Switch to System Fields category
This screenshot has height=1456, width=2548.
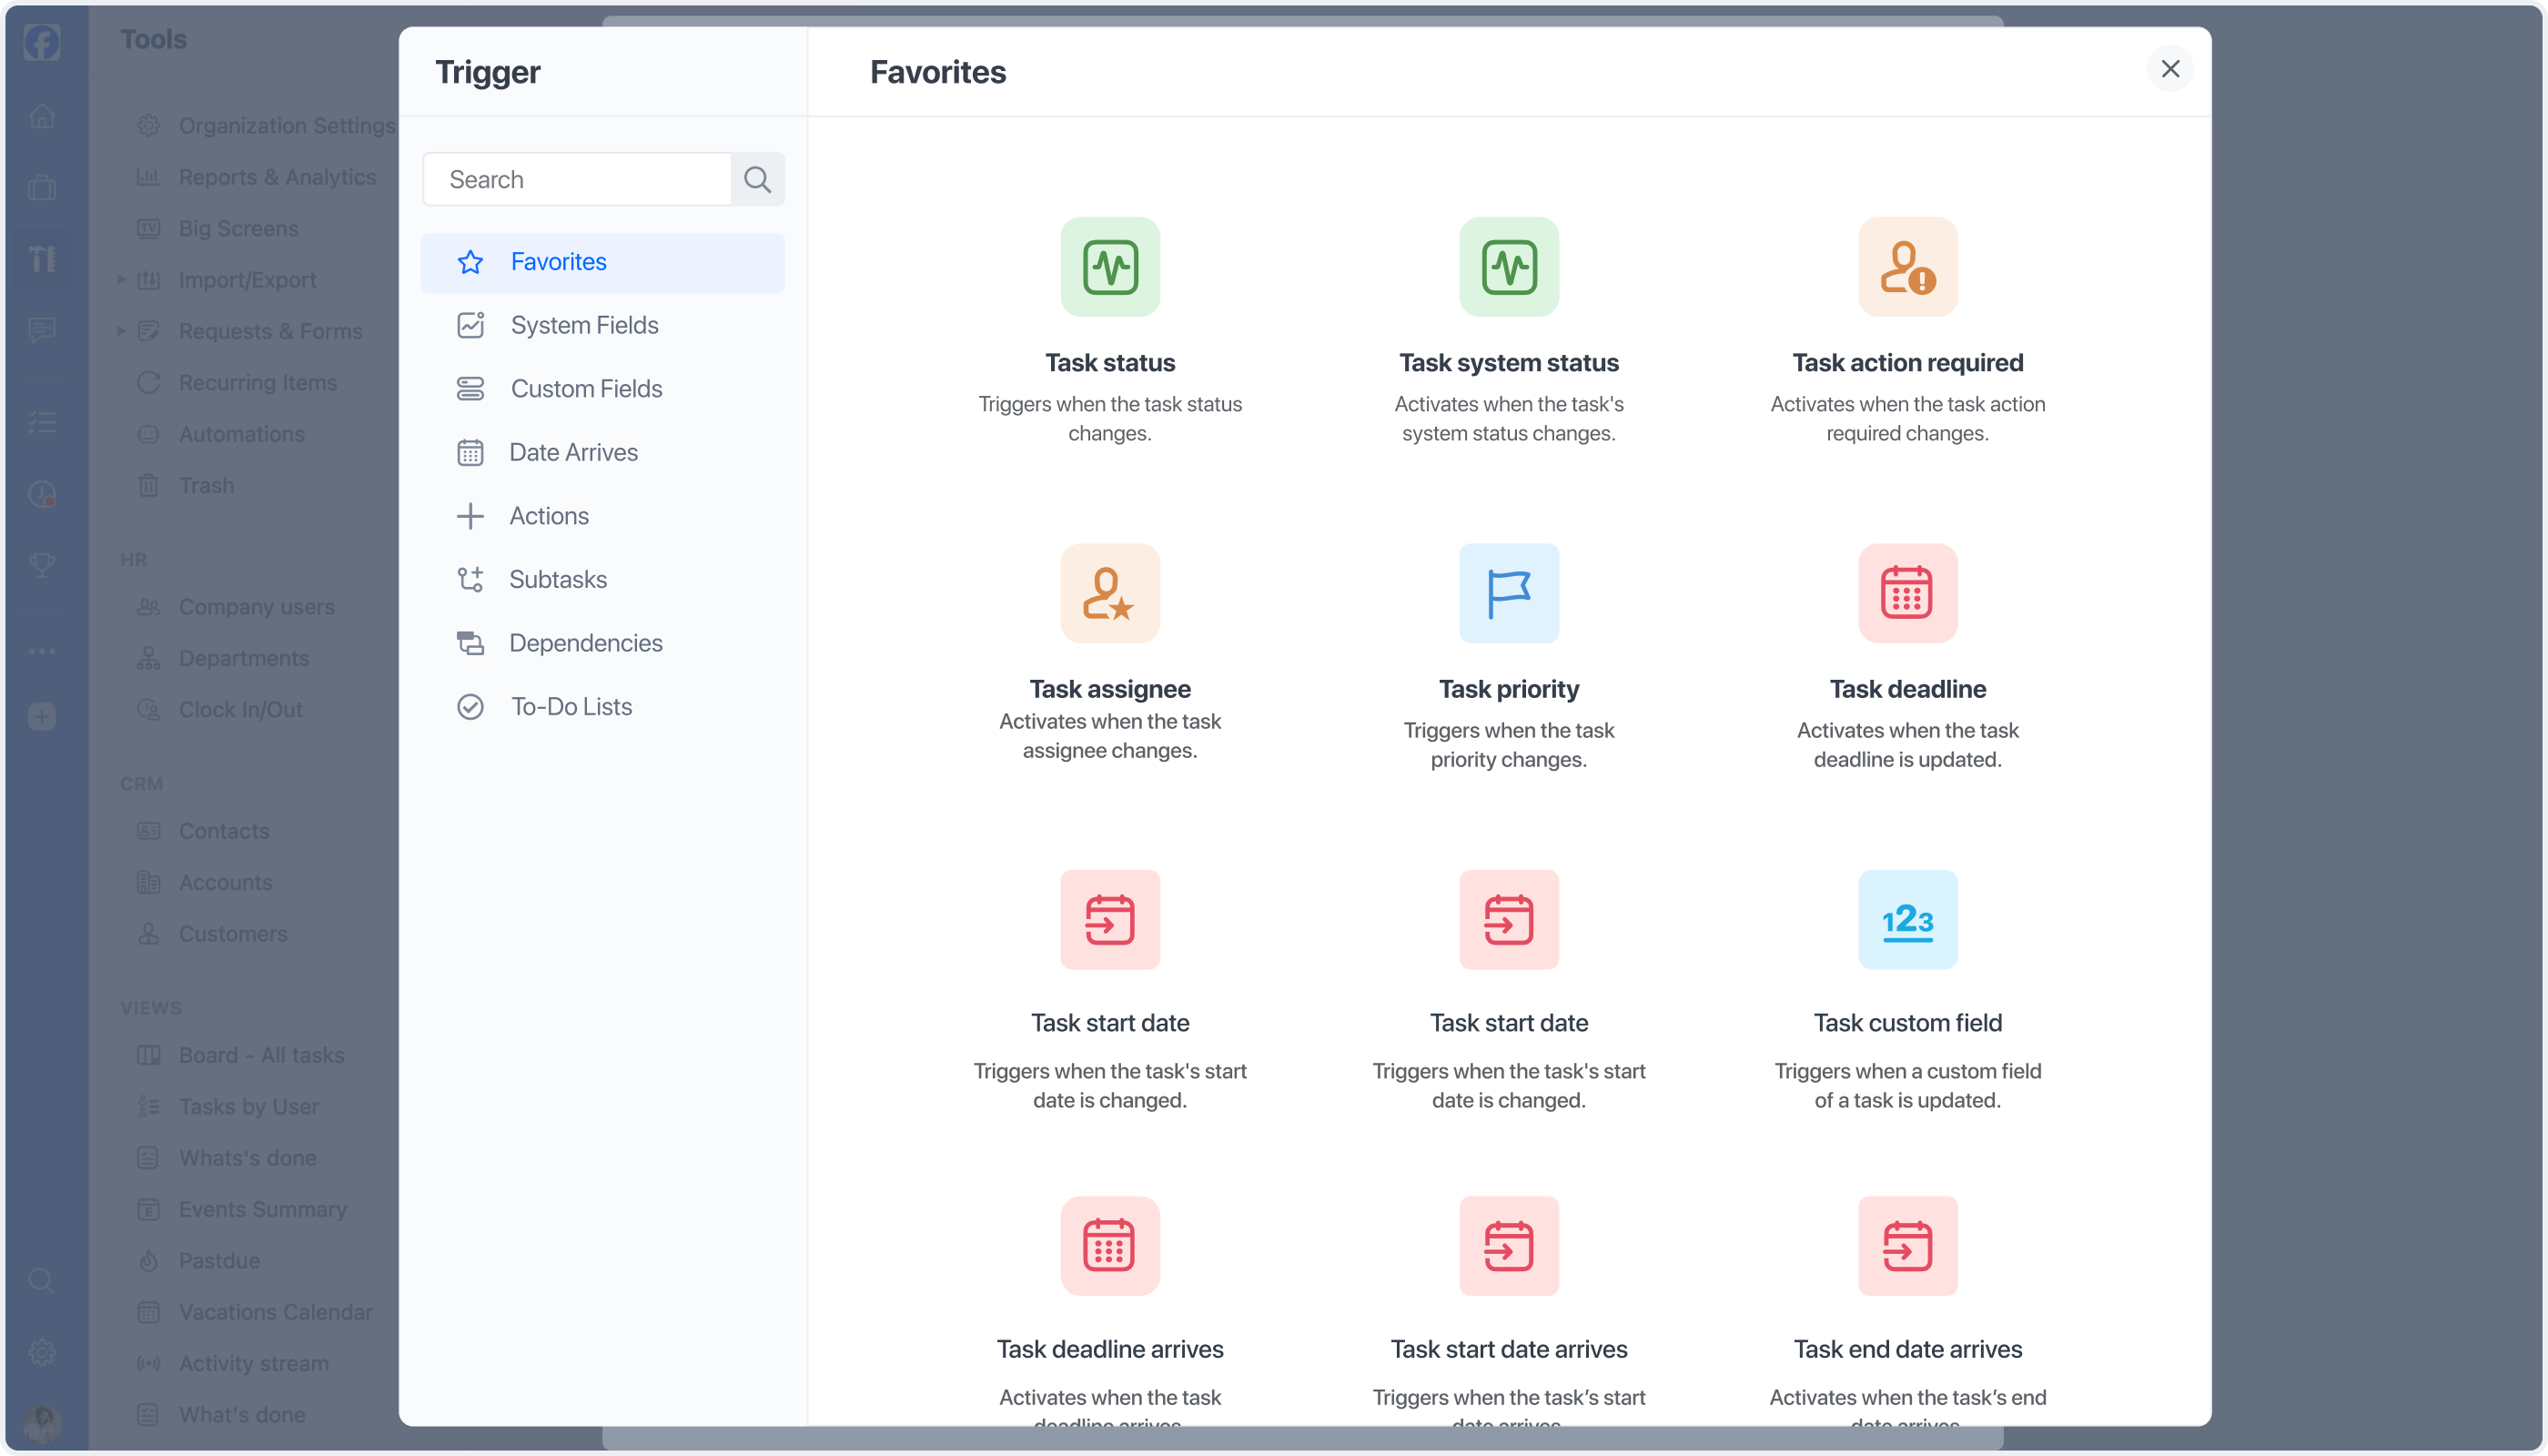pyautogui.click(x=602, y=325)
